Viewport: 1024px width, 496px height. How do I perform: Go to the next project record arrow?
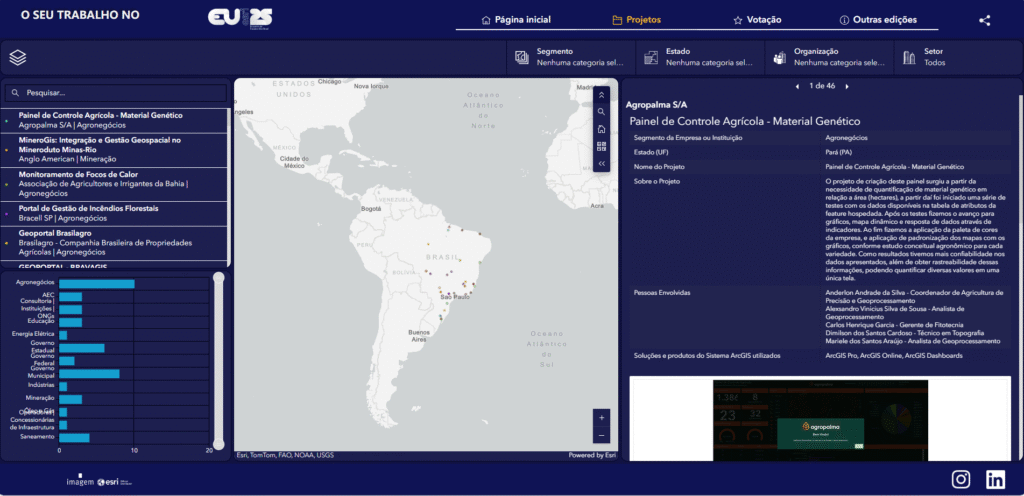[x=846, y=86]
